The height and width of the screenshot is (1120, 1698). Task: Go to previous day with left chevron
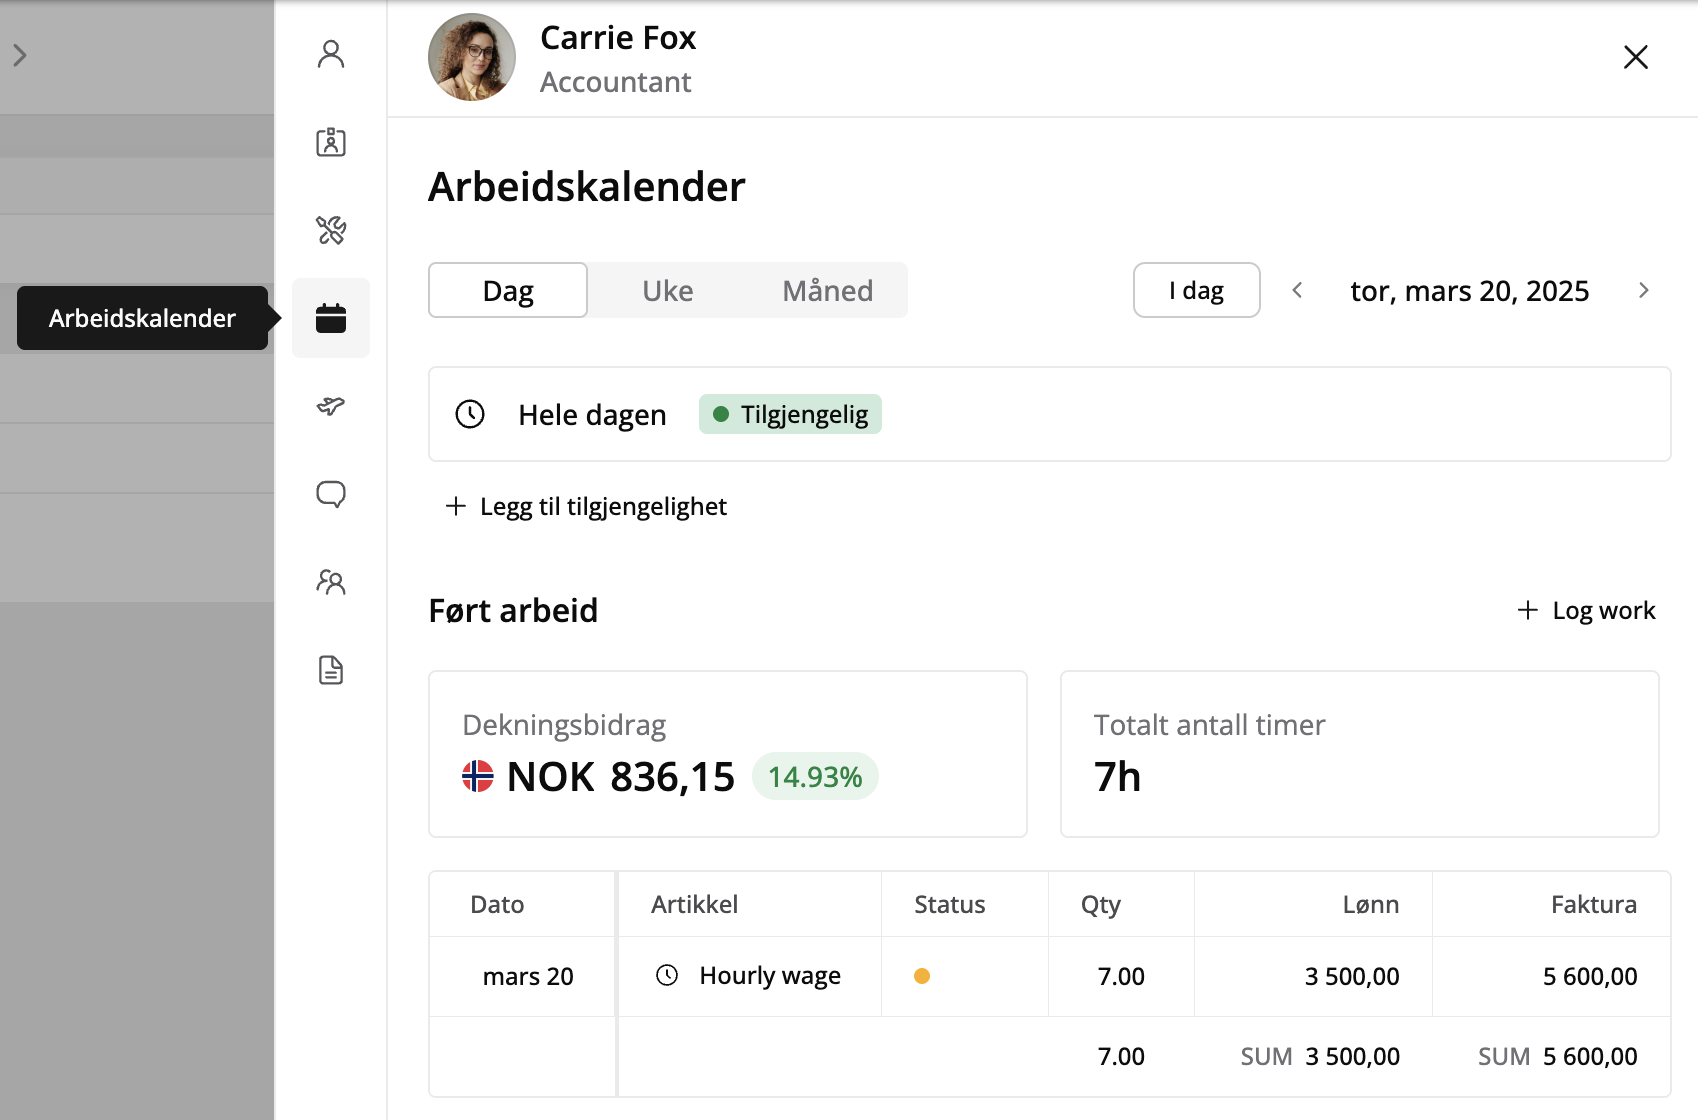(1297, 291)
